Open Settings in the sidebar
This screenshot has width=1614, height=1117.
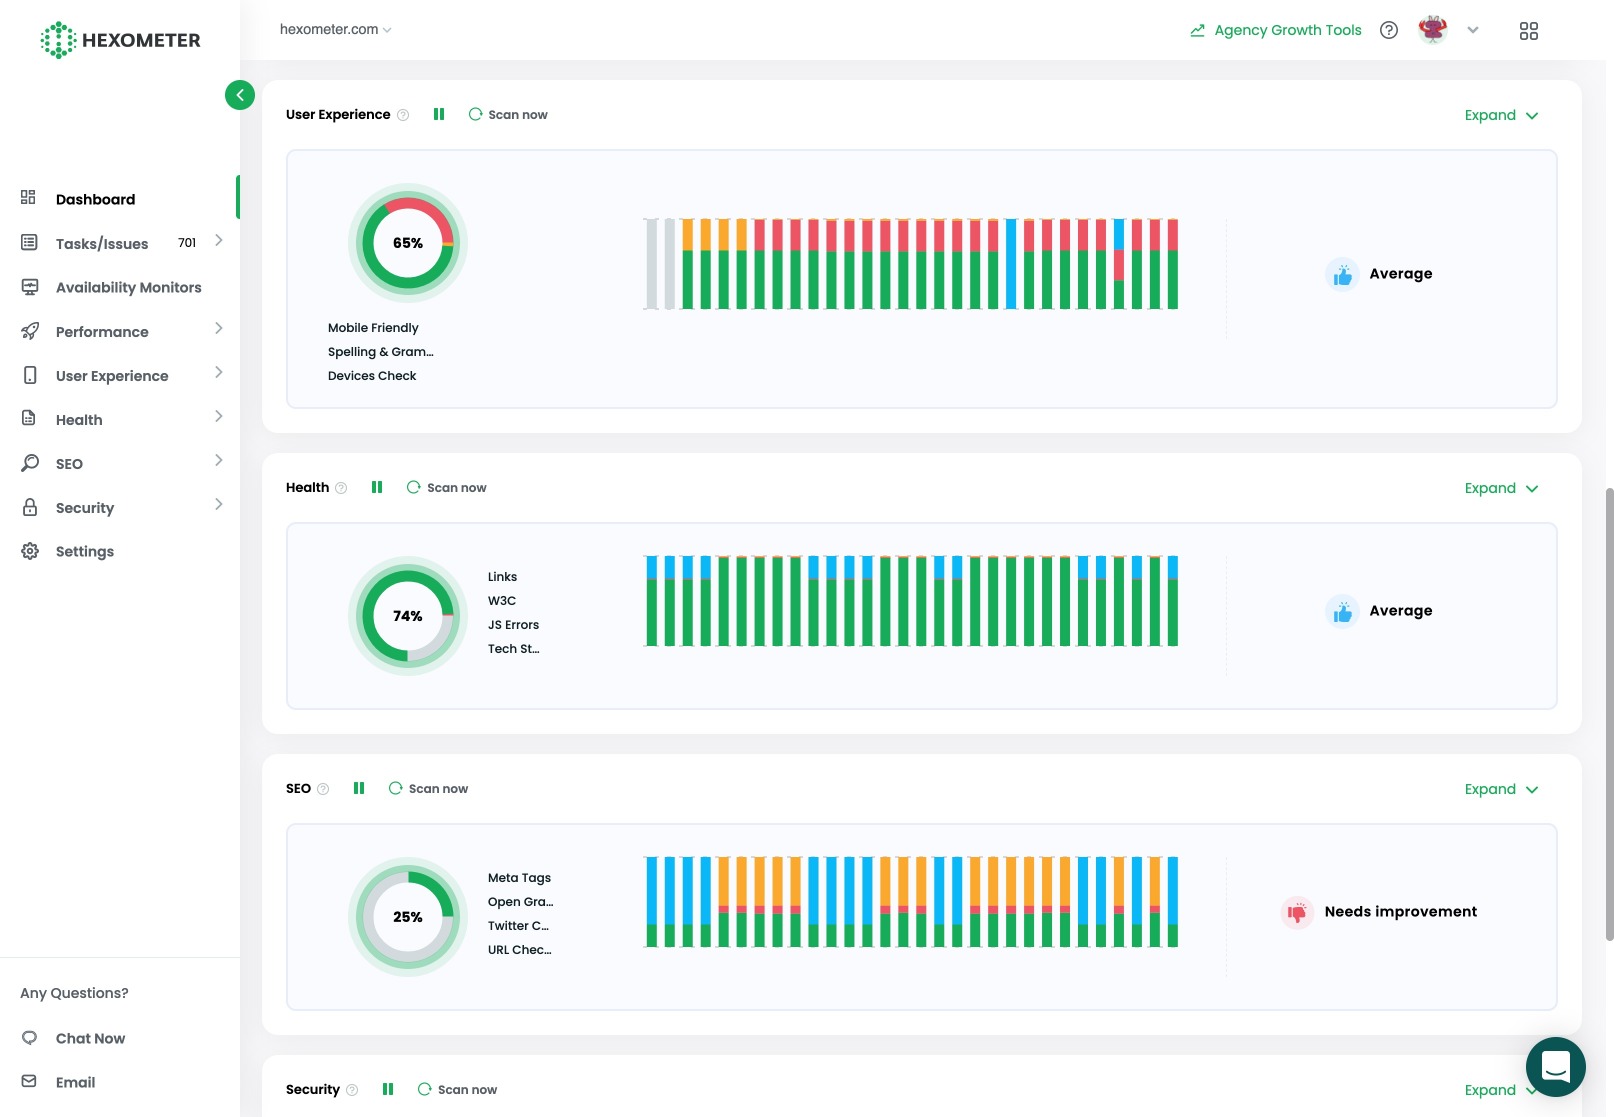85,551
